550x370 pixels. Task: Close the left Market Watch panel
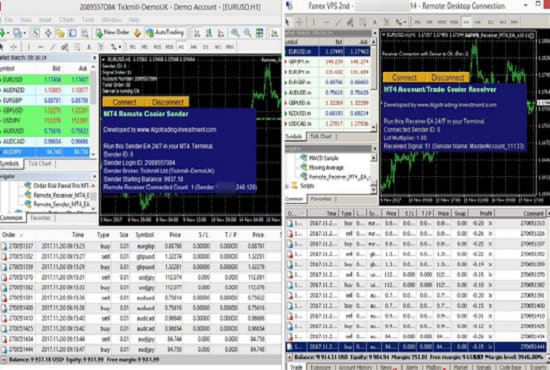tap(94, 58)
